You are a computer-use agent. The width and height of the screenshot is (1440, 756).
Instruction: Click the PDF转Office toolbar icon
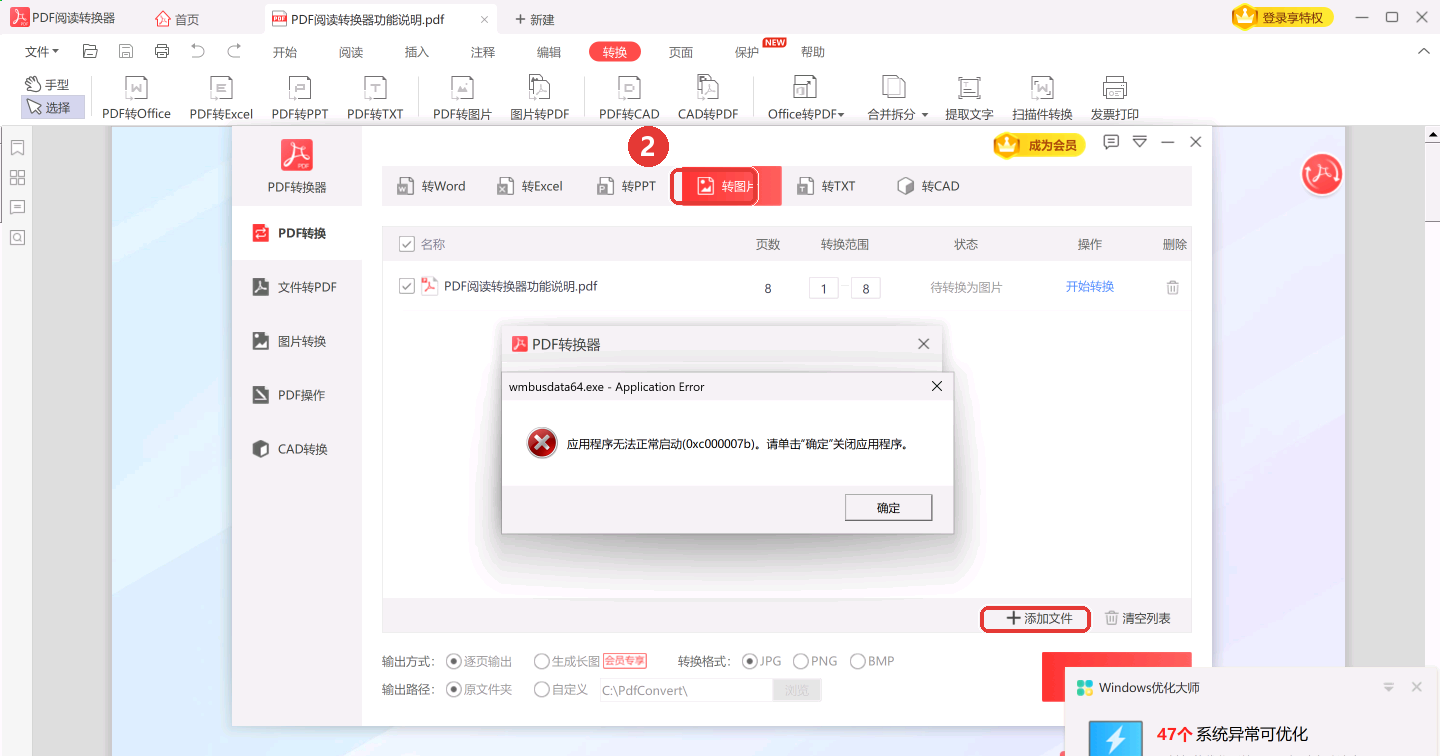[x=136, y=98]
